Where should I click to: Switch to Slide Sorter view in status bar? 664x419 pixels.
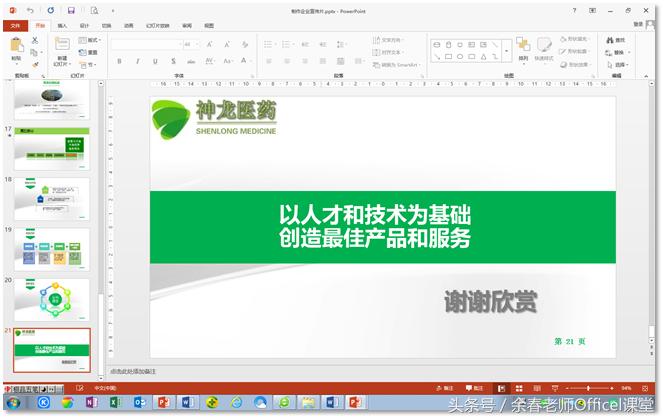(519, 388)
